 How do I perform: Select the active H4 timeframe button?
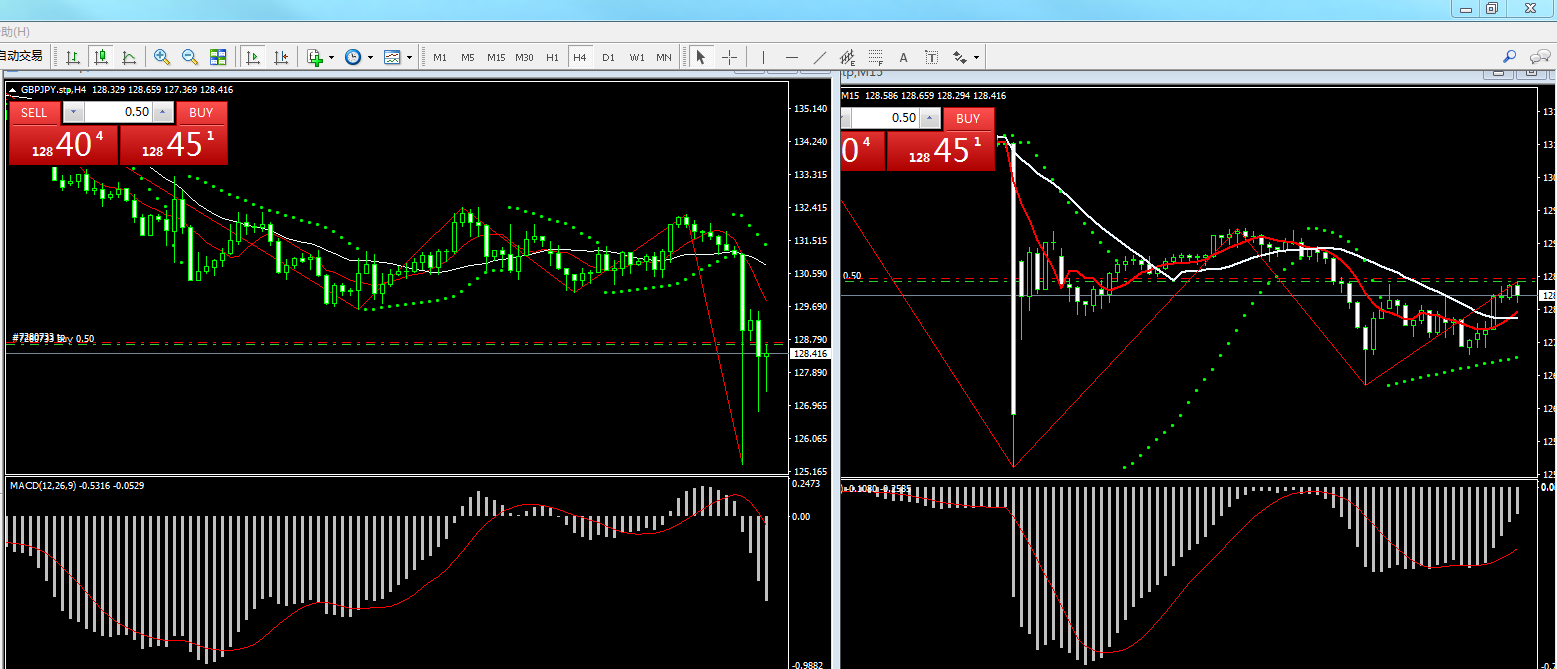580,57
